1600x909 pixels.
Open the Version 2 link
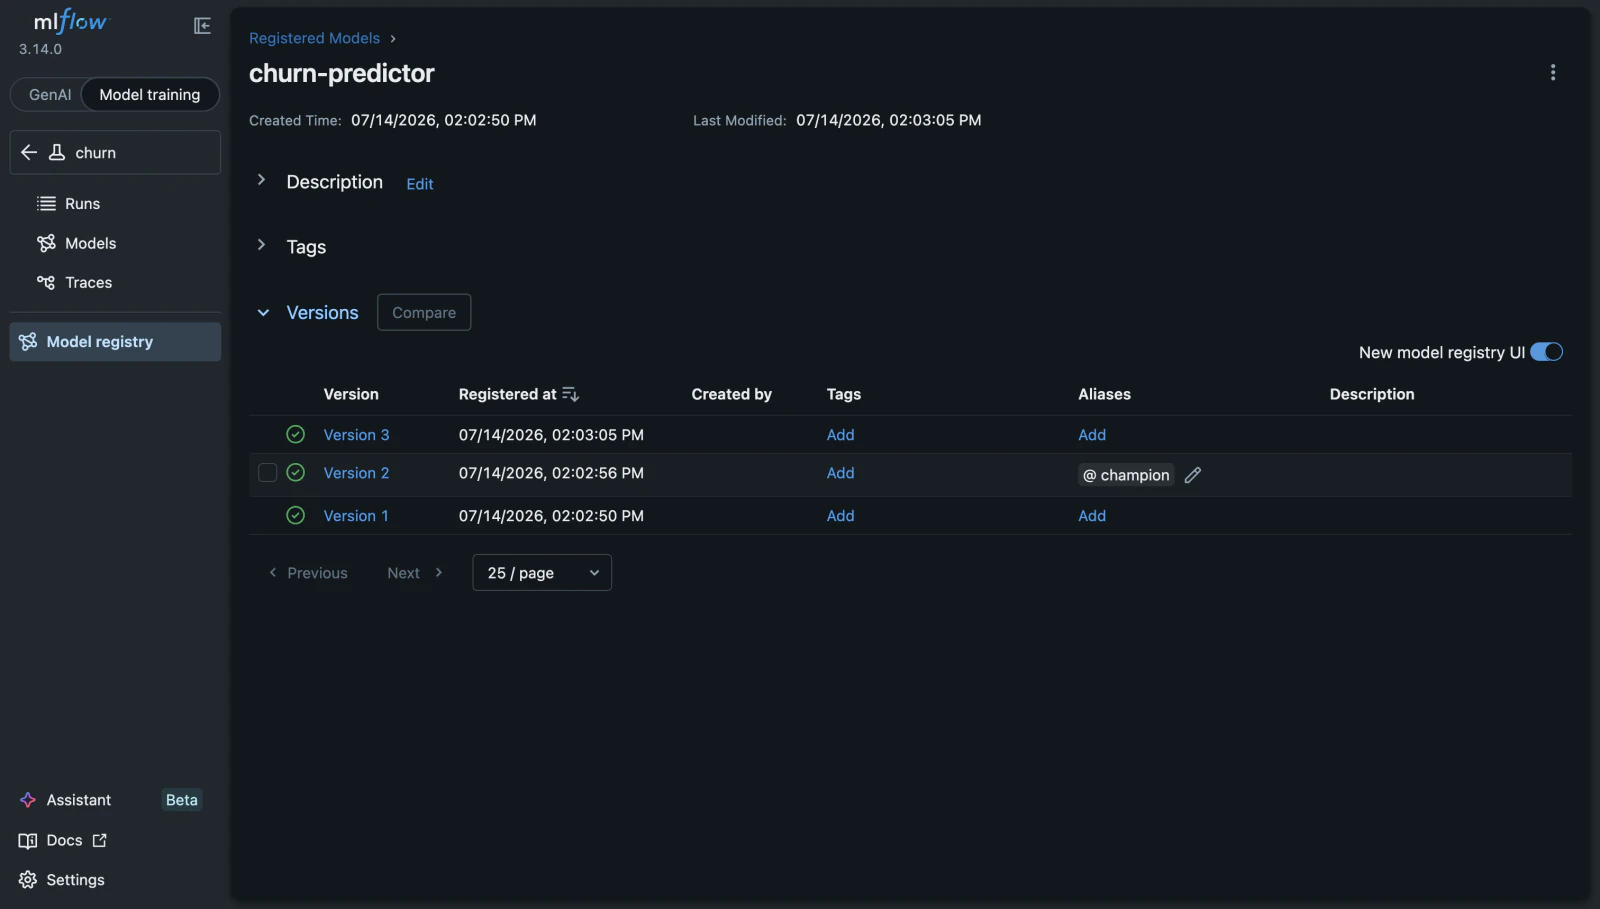[x=356, y=473]
